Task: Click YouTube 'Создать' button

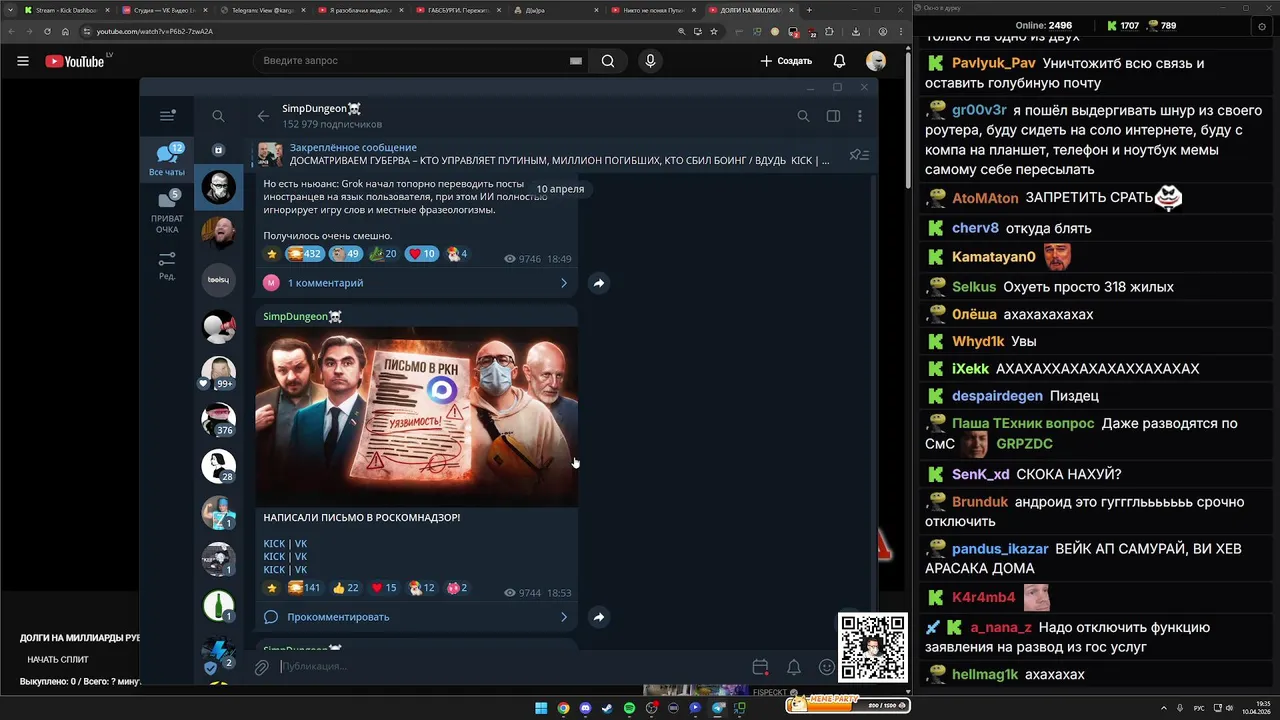Action: pyautogui.click(x=786, y=61)
